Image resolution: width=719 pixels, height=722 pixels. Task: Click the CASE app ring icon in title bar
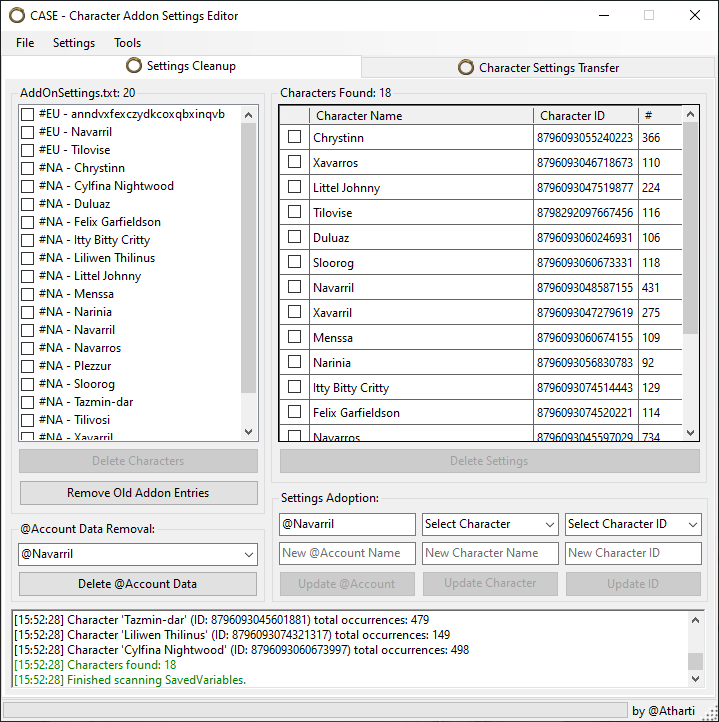17,15
